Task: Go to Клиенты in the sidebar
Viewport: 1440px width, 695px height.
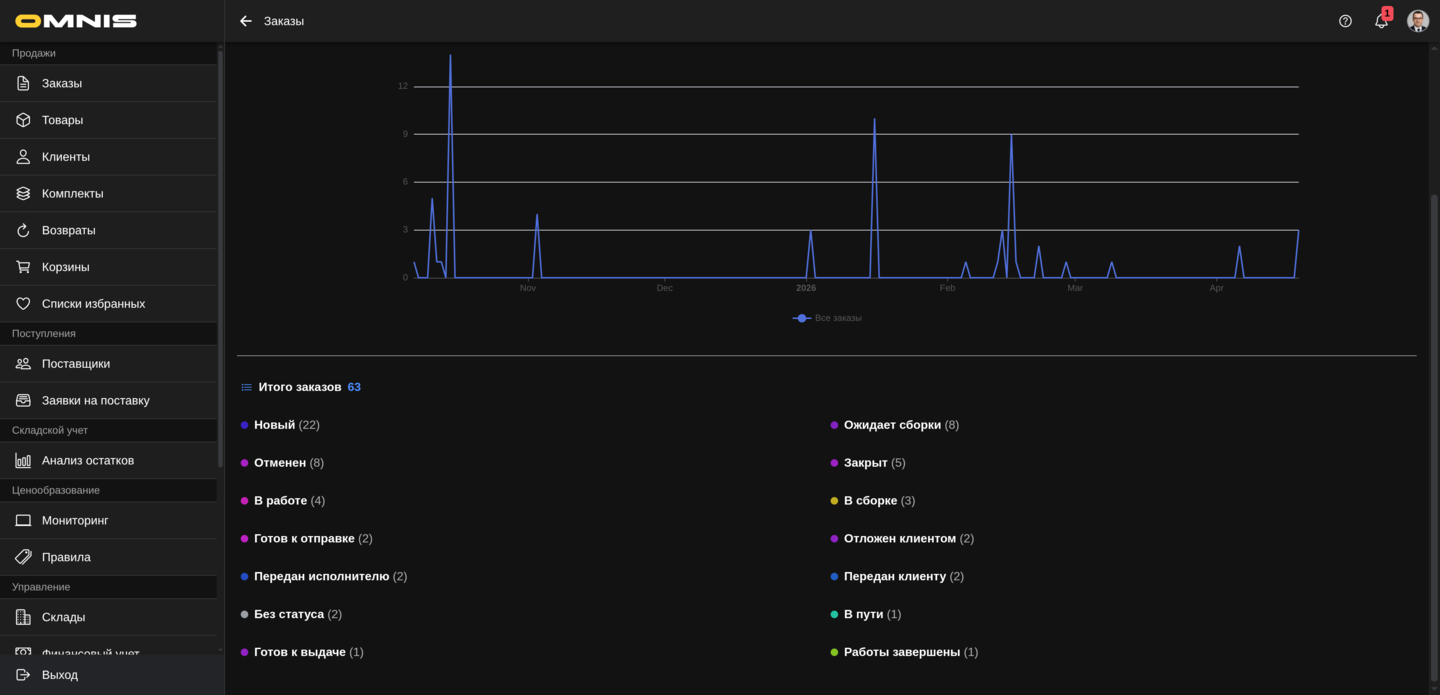Action: click(66, 157)
